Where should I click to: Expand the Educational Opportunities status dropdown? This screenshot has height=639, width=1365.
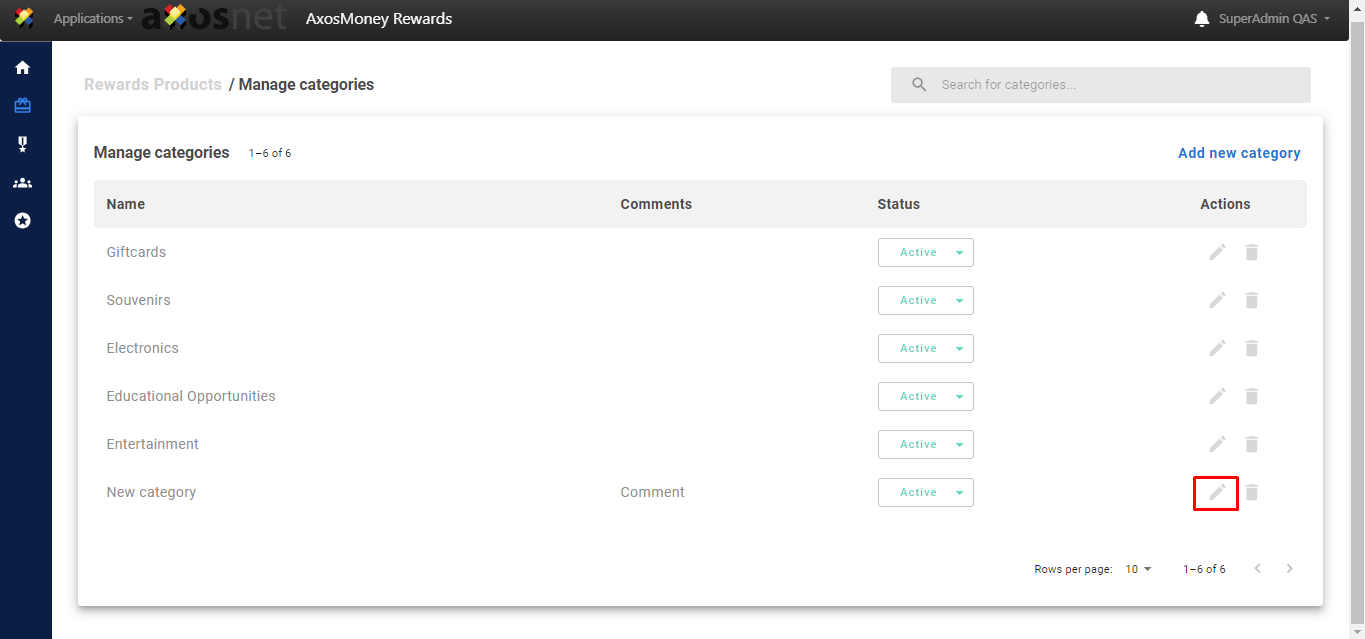(925, 396)
